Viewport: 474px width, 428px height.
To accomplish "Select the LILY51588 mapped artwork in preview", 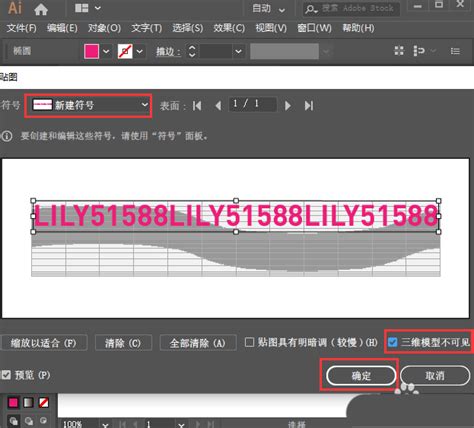I will click(236, 216).
